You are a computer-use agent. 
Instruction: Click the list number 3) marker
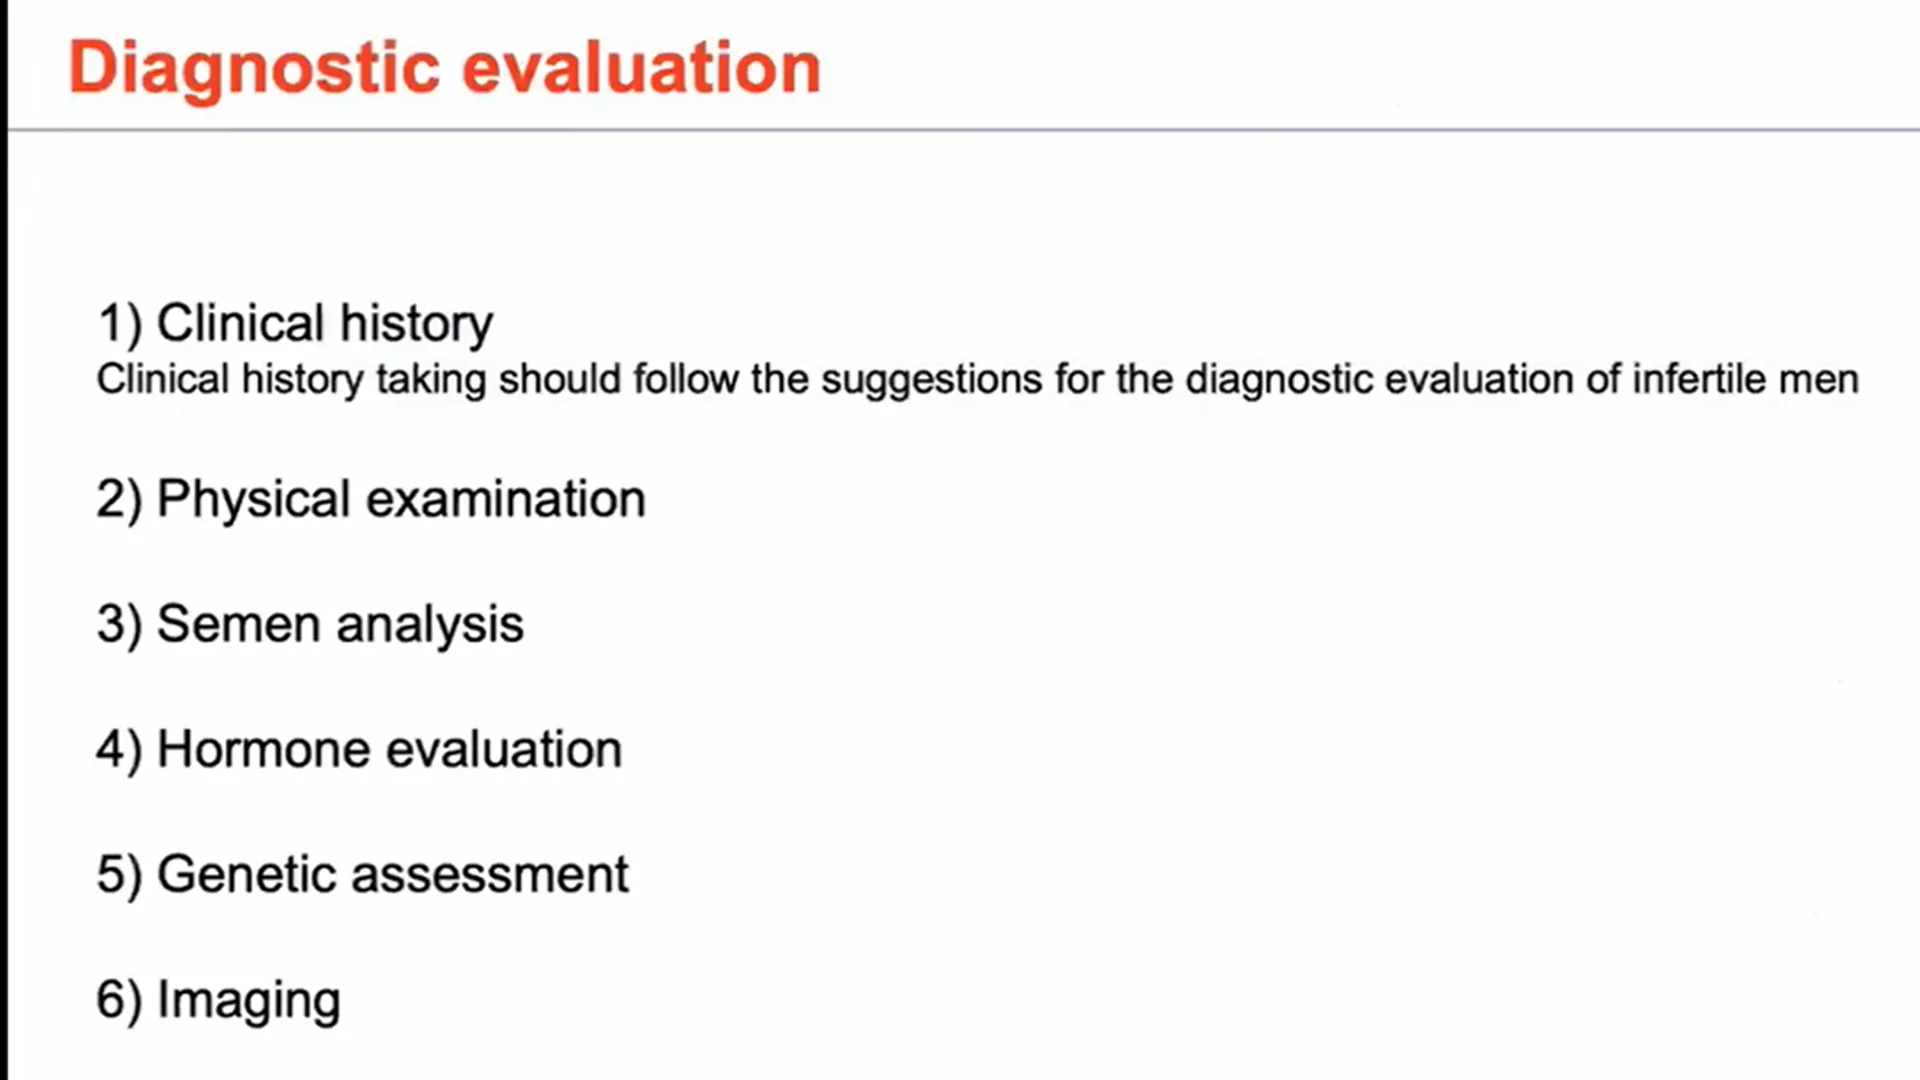tap(119, 626)
